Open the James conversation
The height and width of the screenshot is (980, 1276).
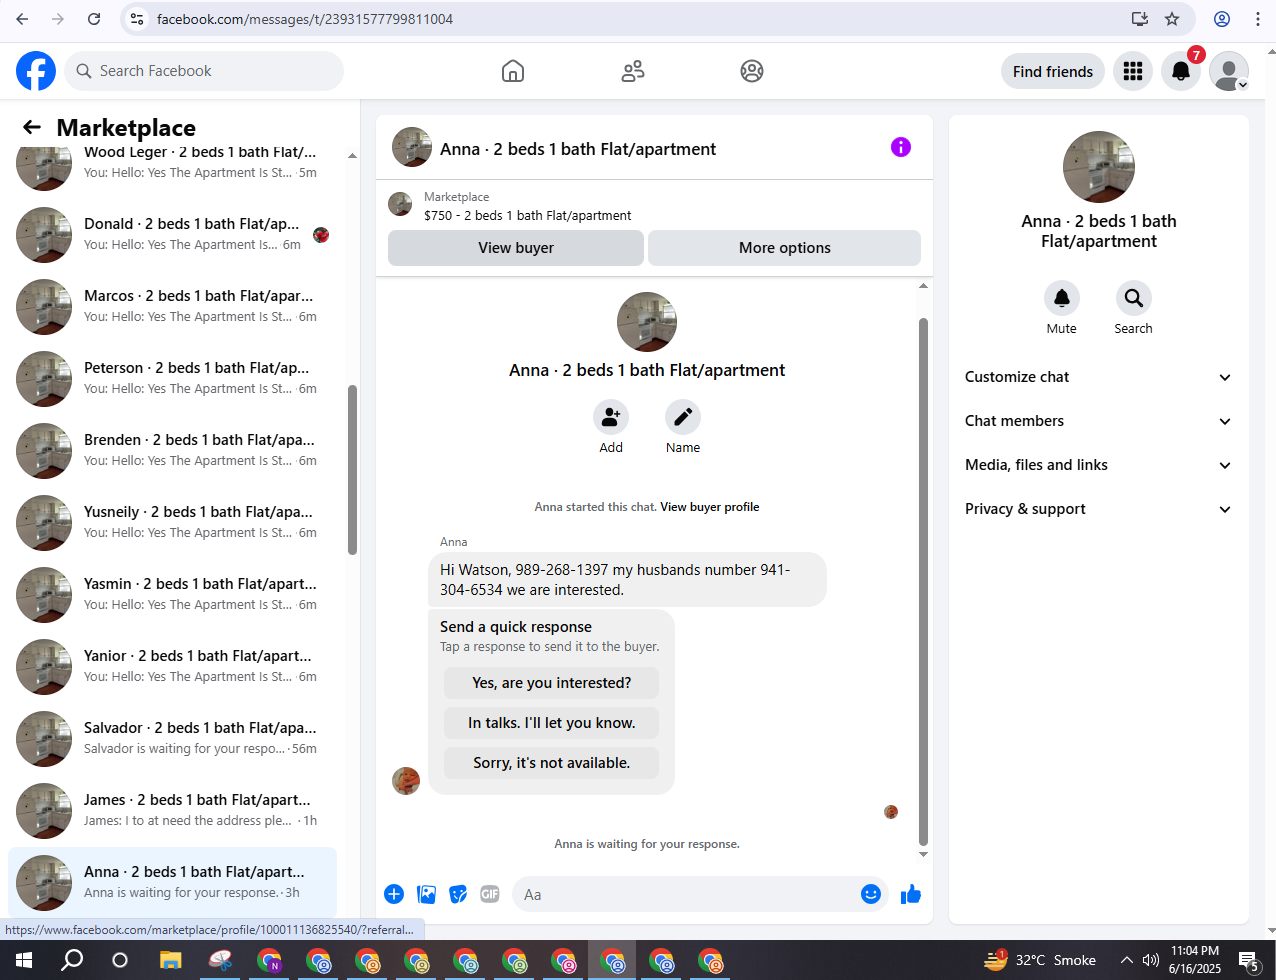(x=172, y=811)
